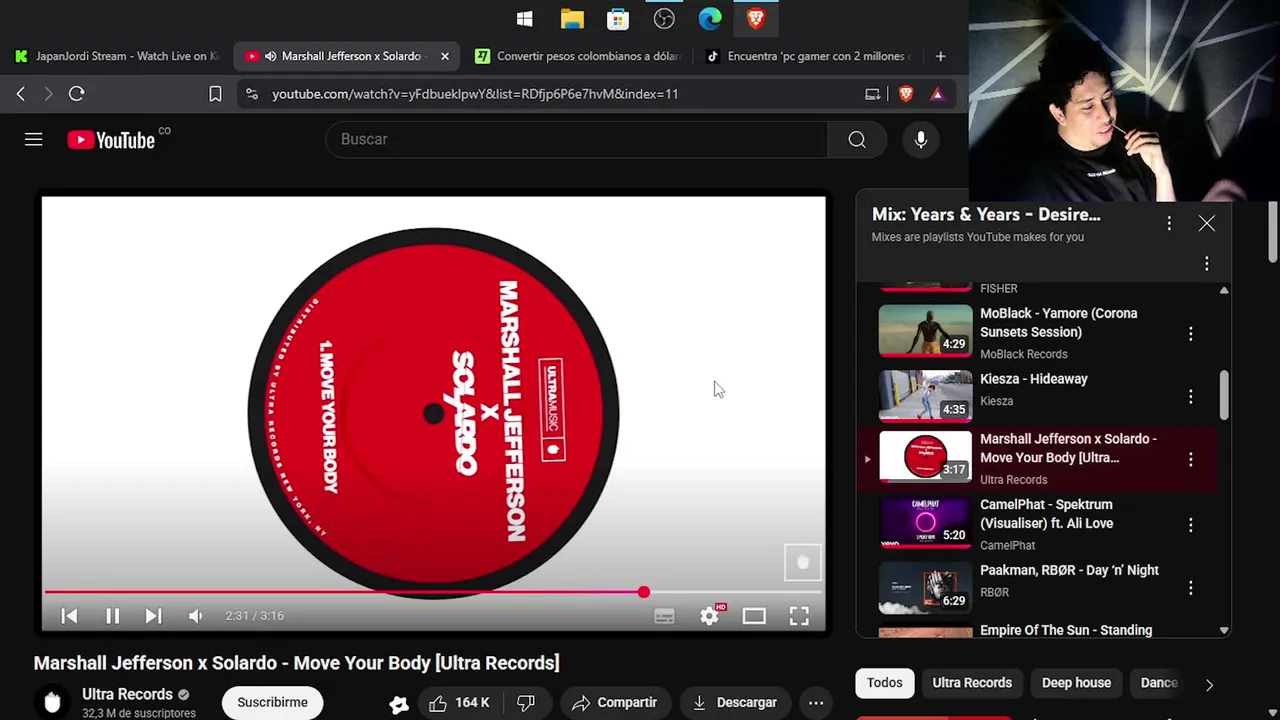
Task: Select Paakman, RBØR - Day 'n' Night title
Action: (x=1069, y=571)
